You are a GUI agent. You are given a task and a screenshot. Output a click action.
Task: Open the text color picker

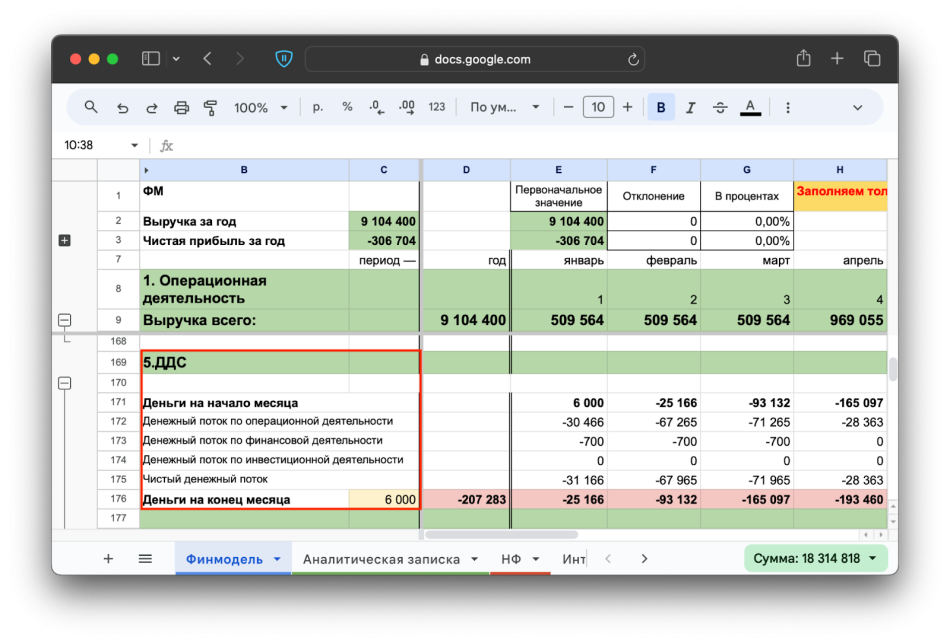pyautogui.click(x=750, y=107)
